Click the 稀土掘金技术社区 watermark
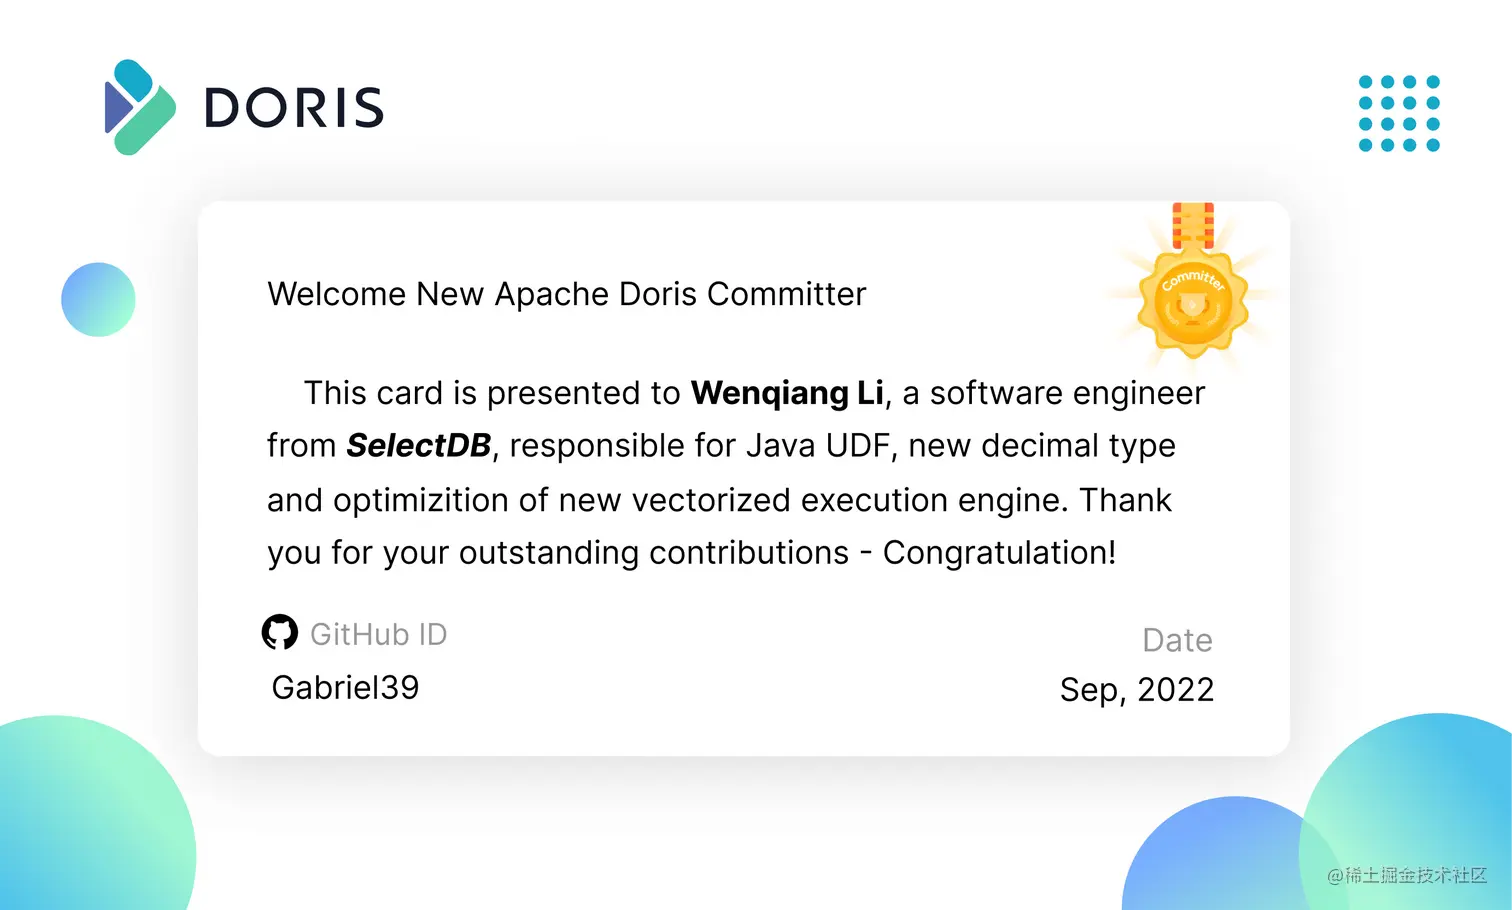1512x910 pixels. [x=1407, y=876]
